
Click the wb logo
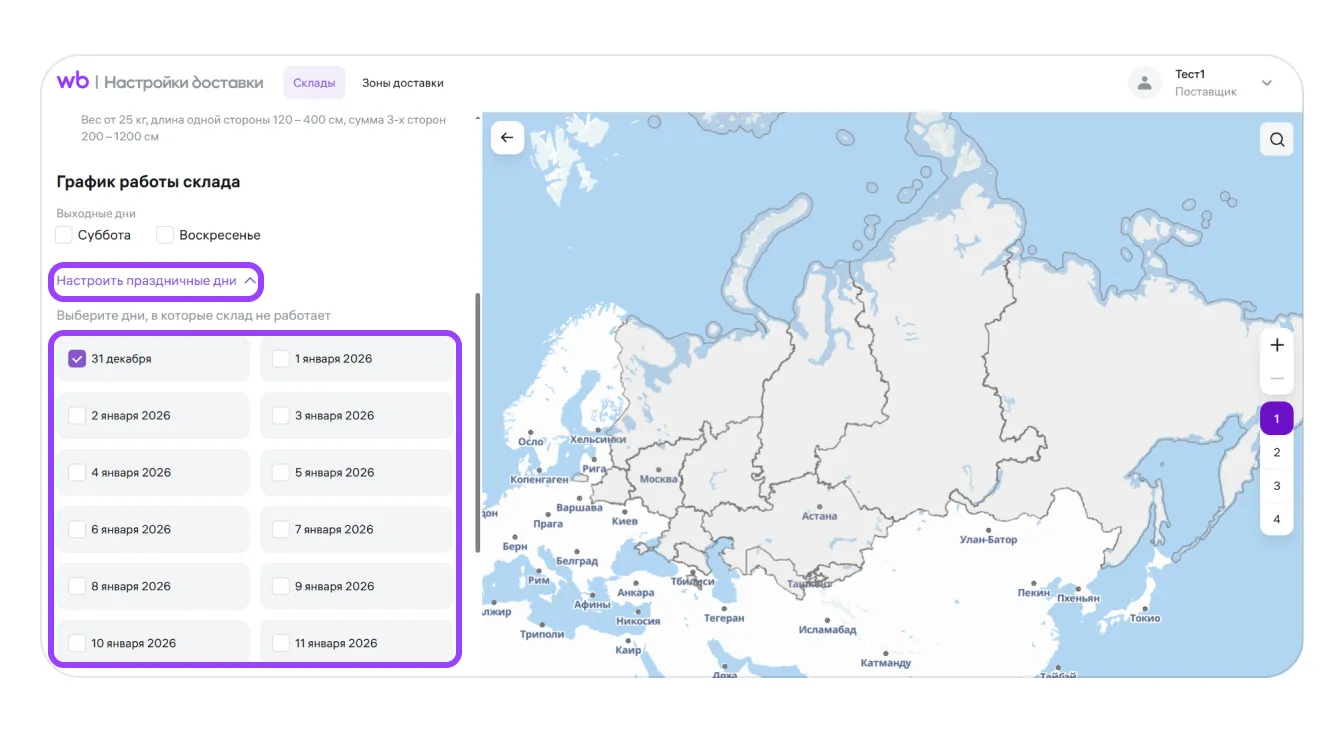(73, 82)
